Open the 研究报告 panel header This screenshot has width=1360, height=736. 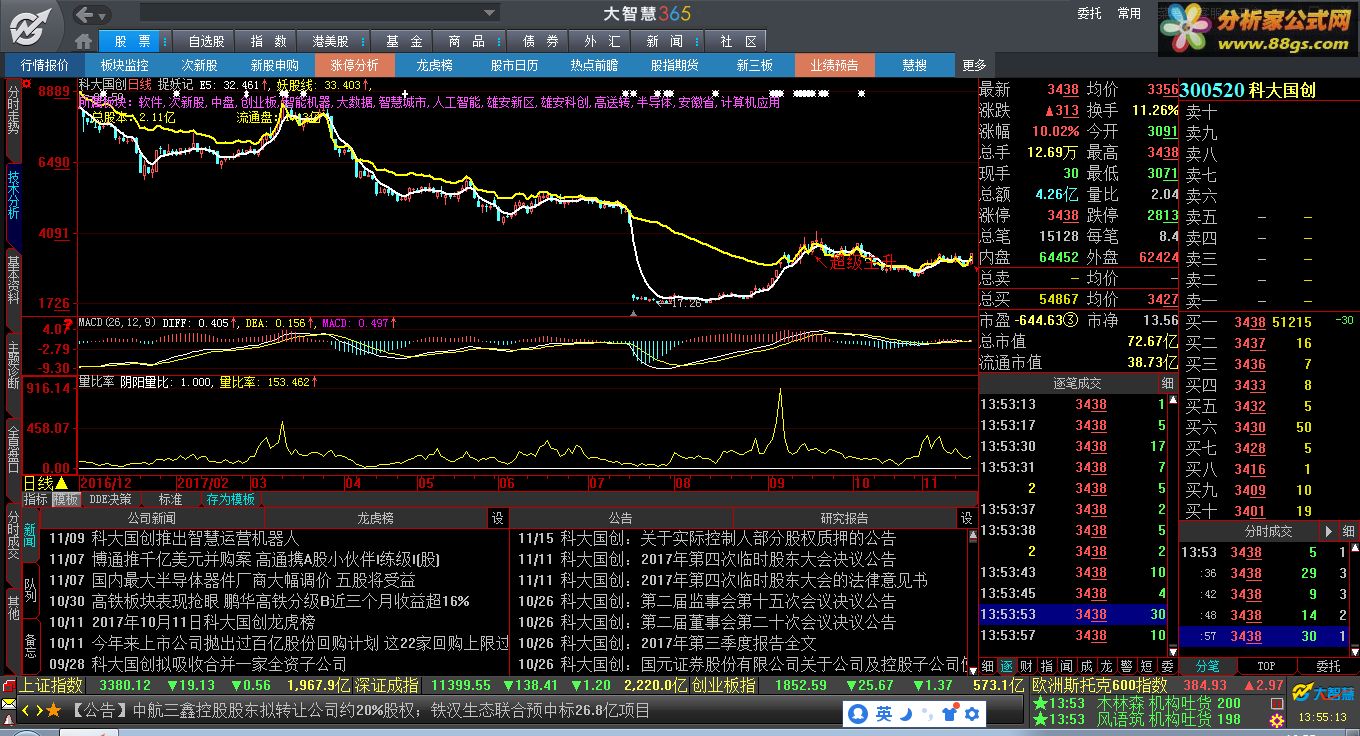[x=844, y=518]
